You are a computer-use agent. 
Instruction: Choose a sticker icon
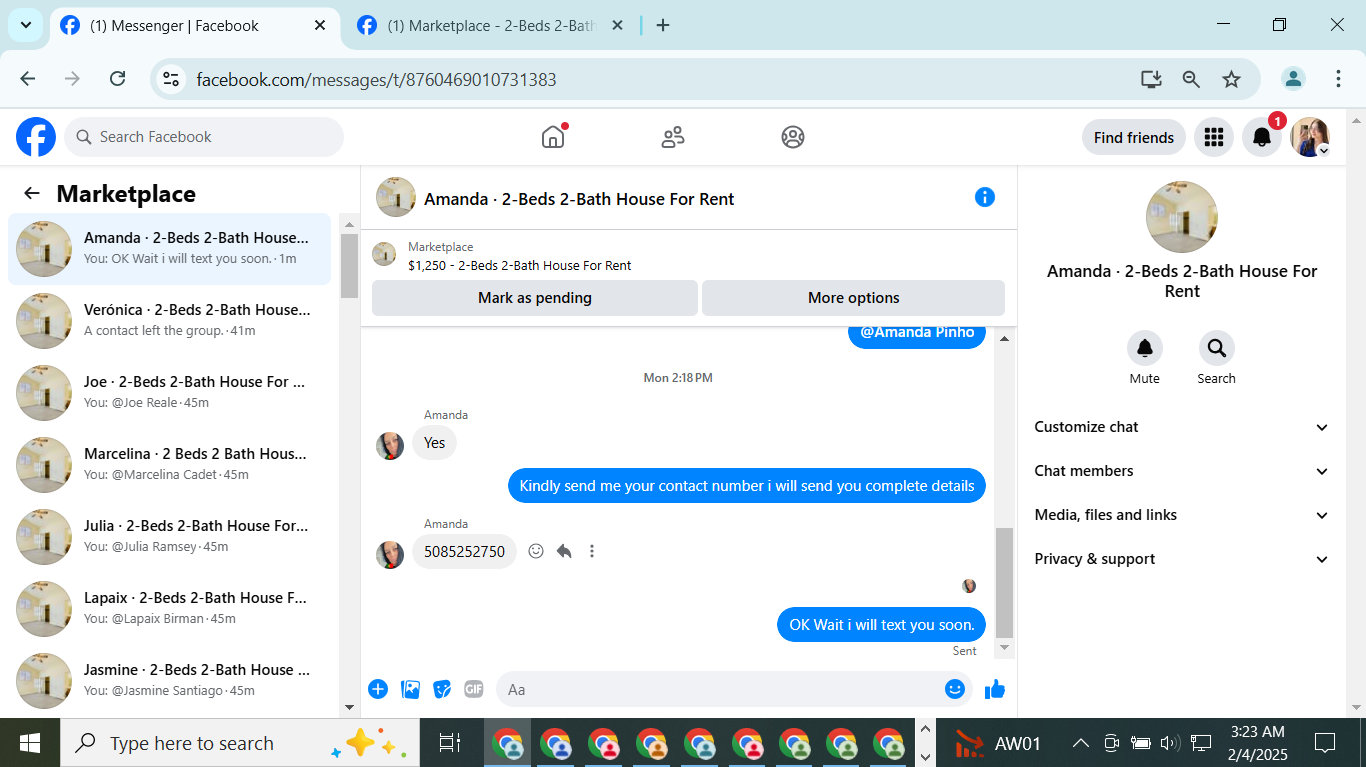point(442,689)
